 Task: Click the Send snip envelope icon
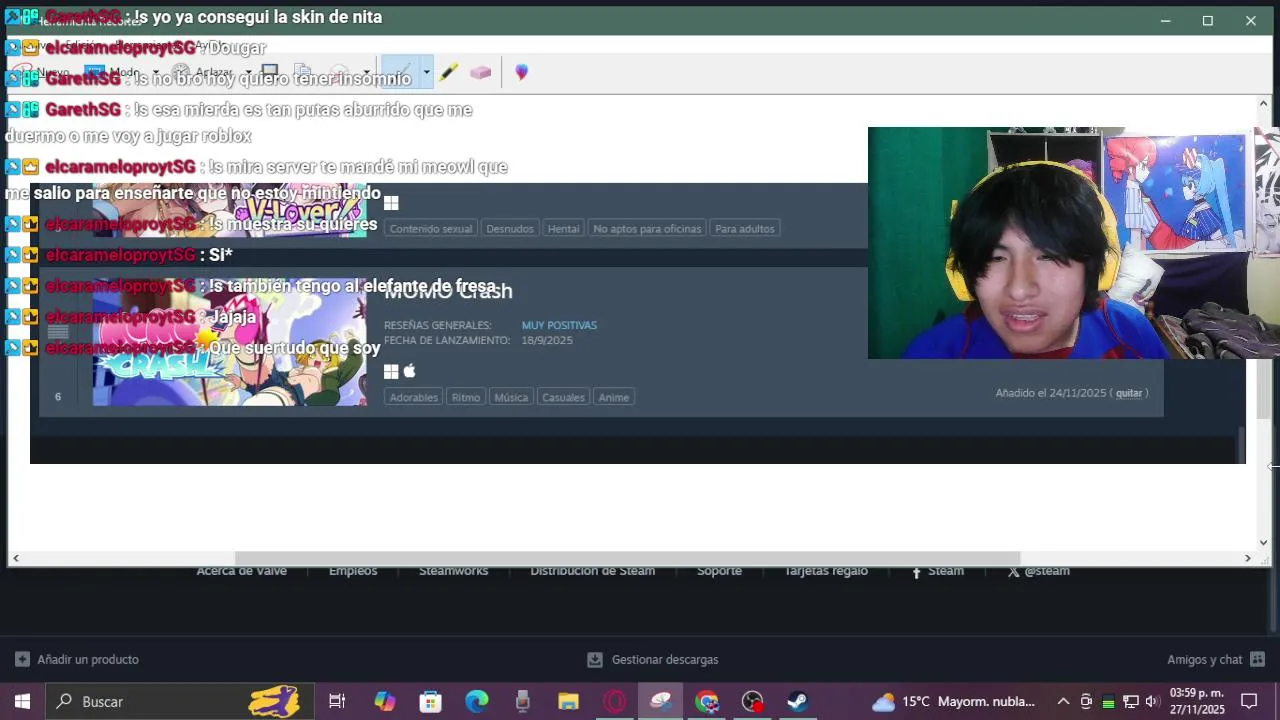coord(339,72)
